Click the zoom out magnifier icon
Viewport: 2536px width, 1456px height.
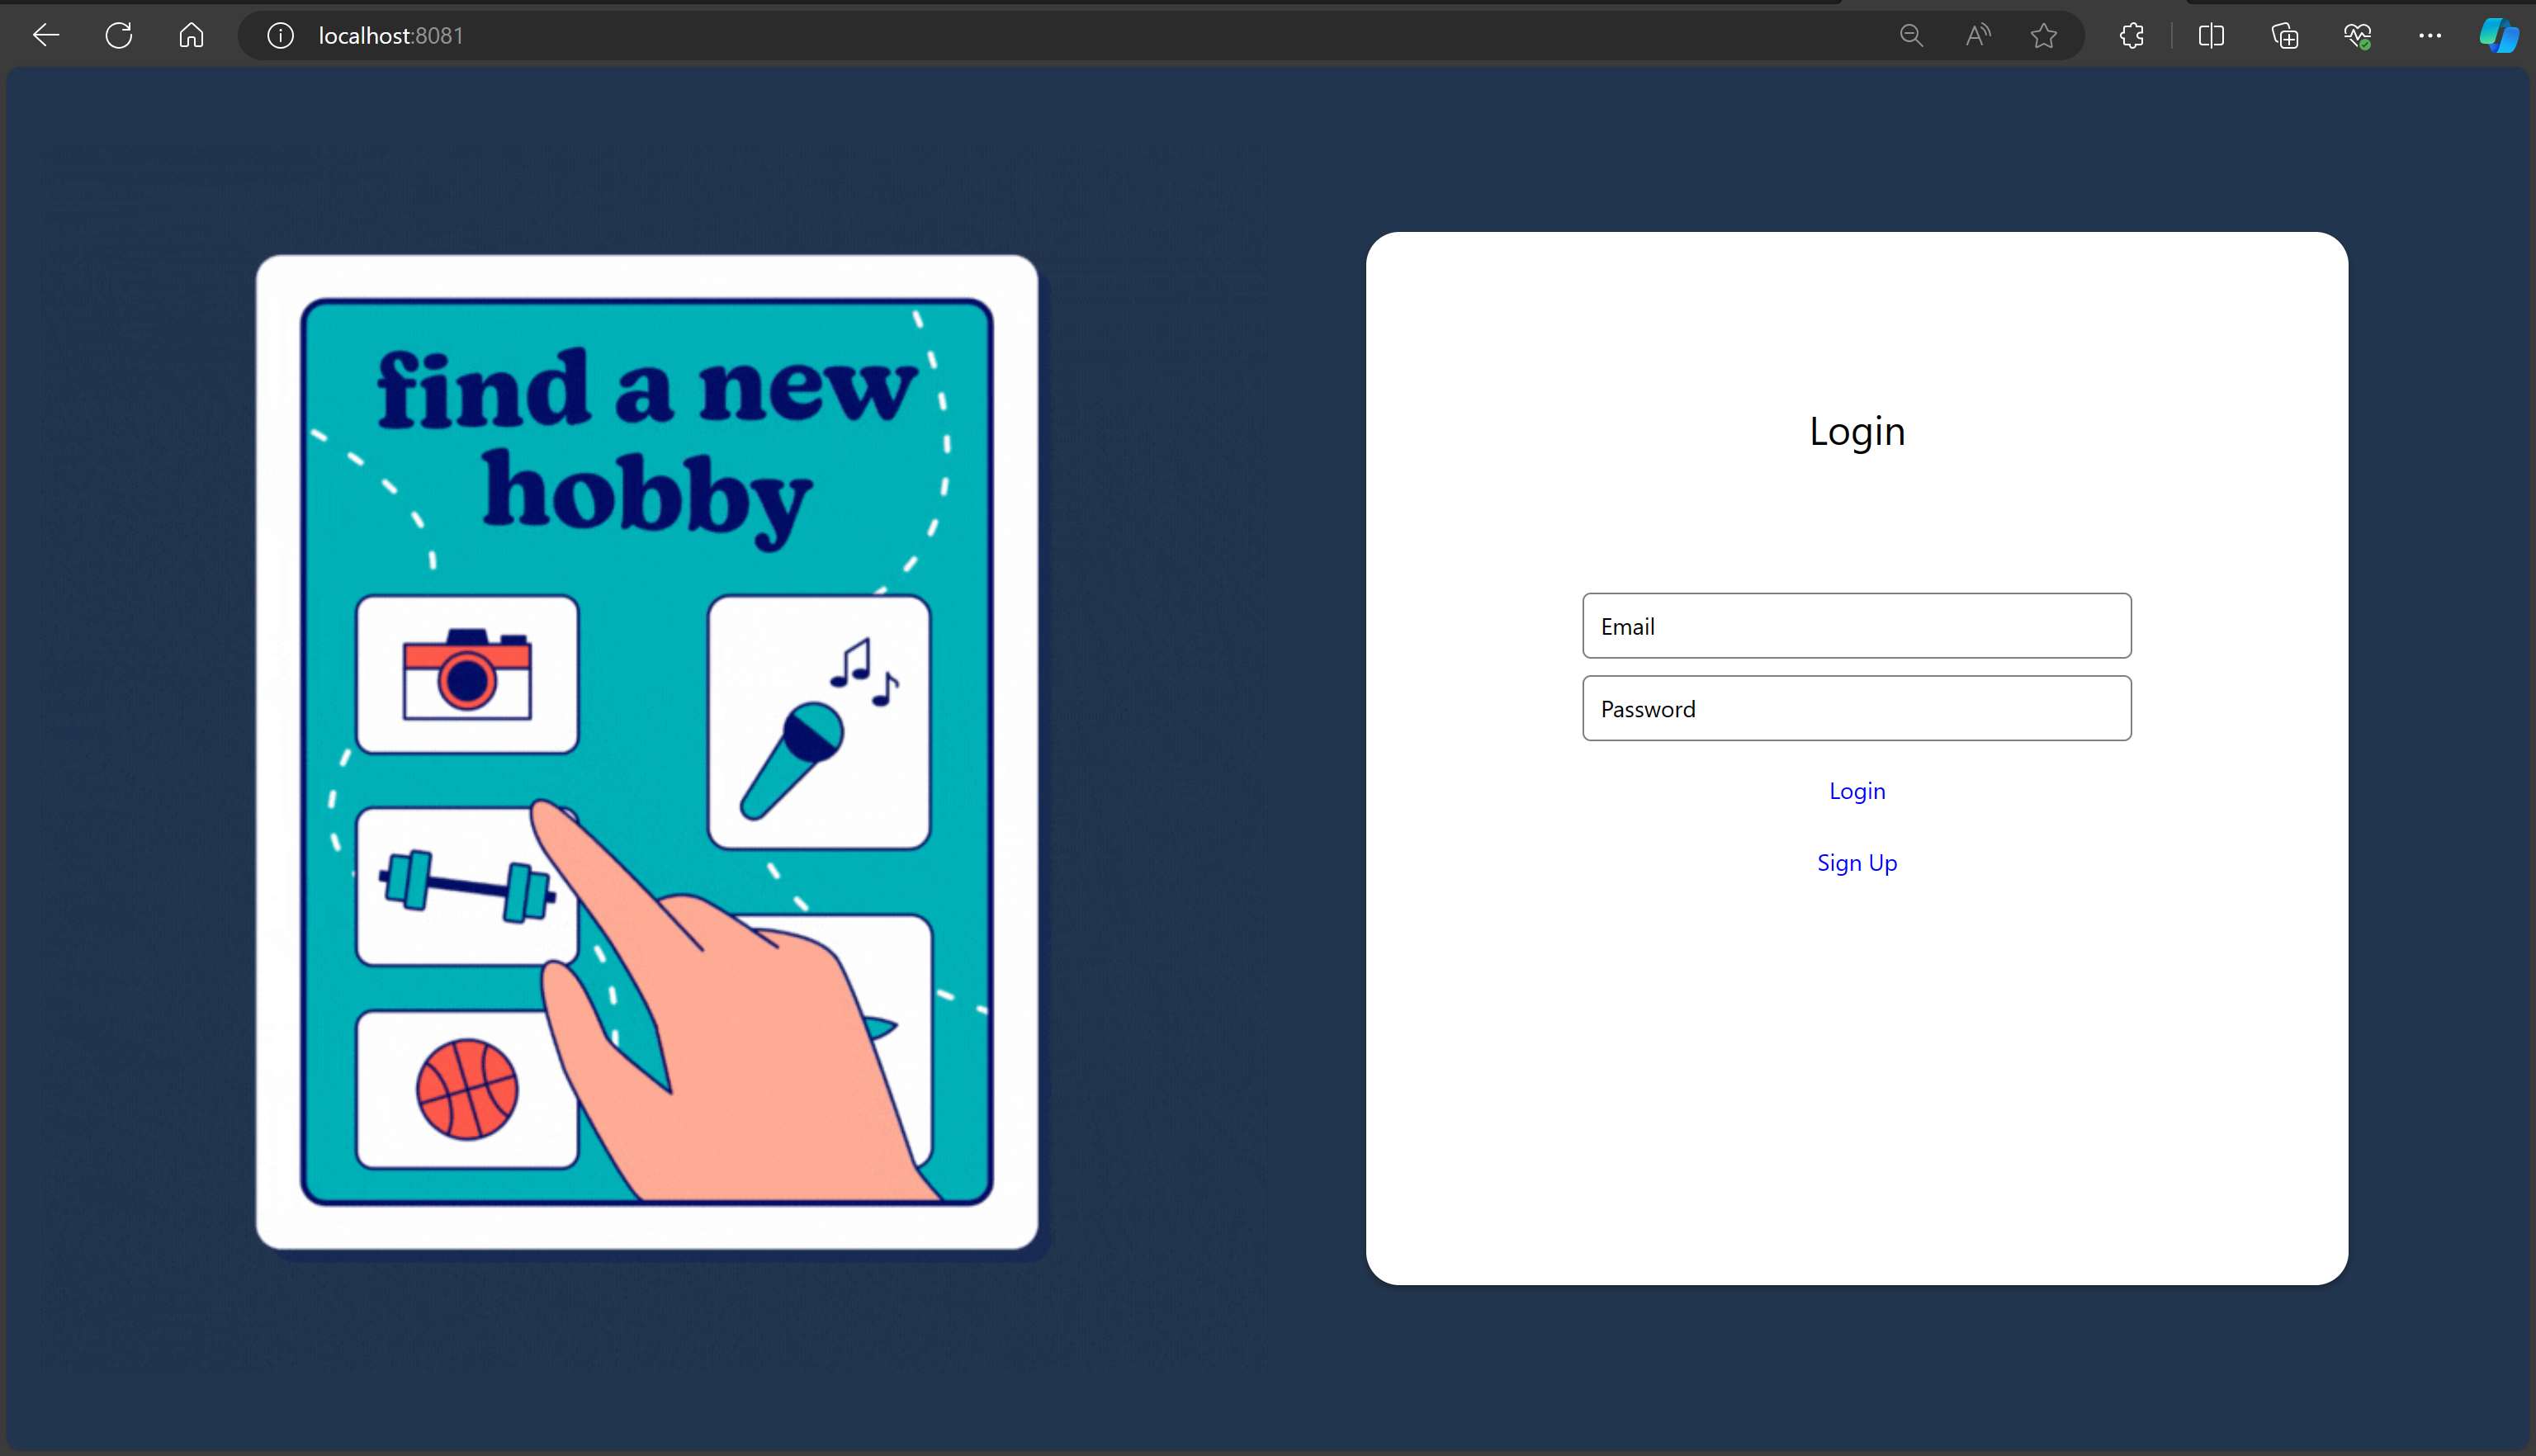click(x=1911, y=36)
